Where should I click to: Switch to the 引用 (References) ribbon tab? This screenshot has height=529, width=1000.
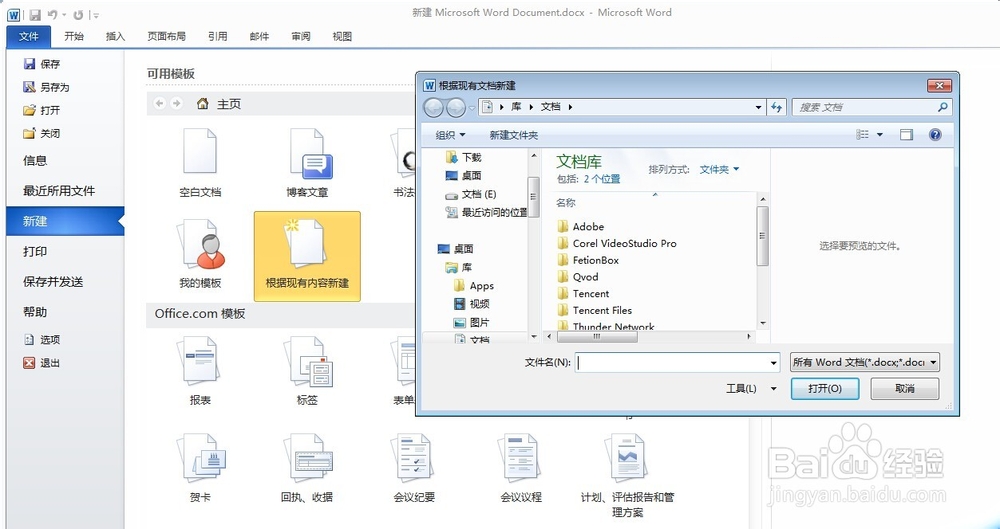pos(217,36)
